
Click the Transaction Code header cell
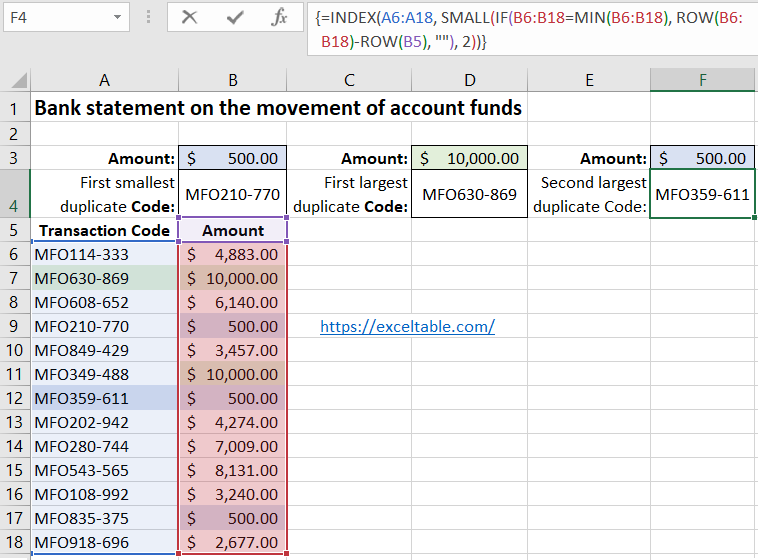104,231
